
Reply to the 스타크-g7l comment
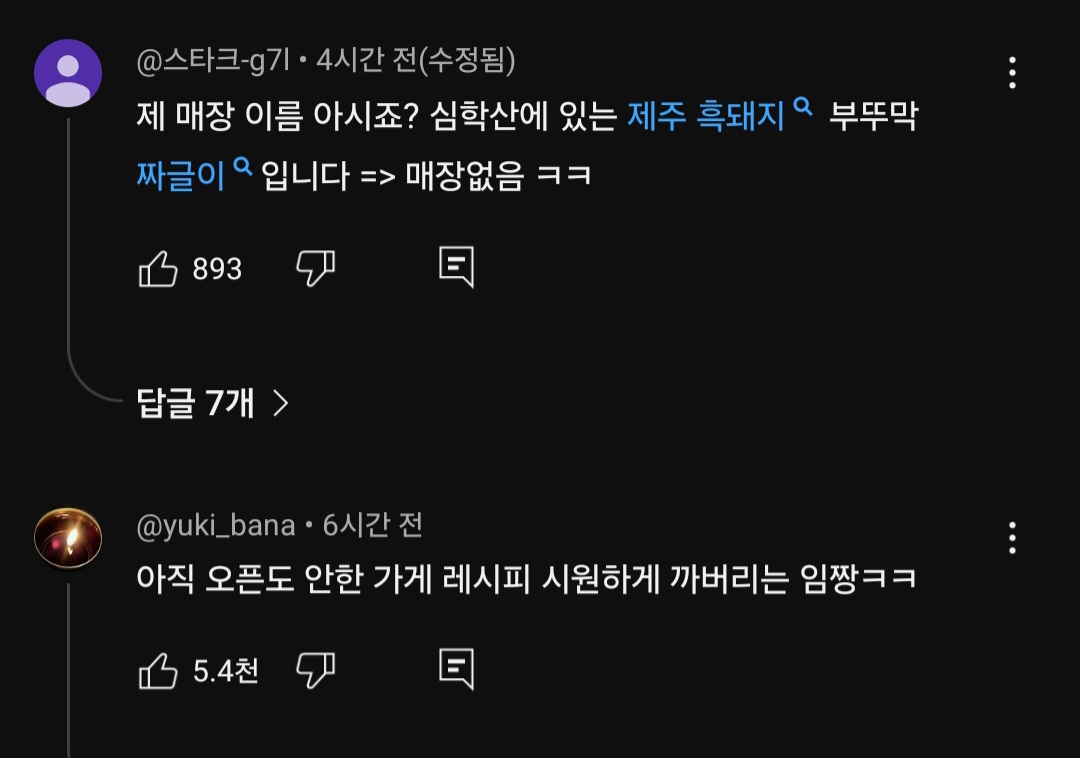[456, 267]
